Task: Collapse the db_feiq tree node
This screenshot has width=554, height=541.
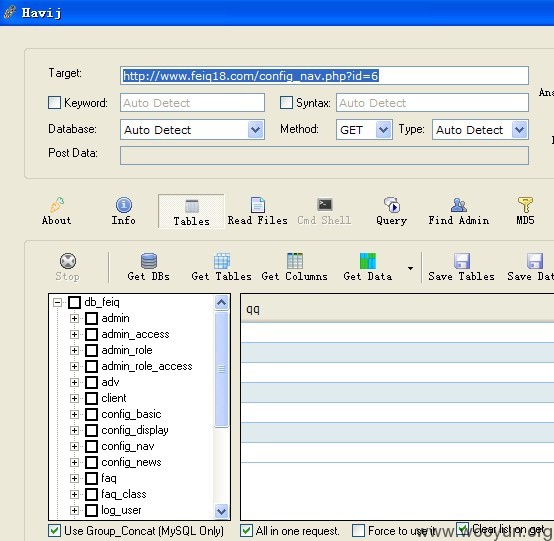Action: coord(57,302)
